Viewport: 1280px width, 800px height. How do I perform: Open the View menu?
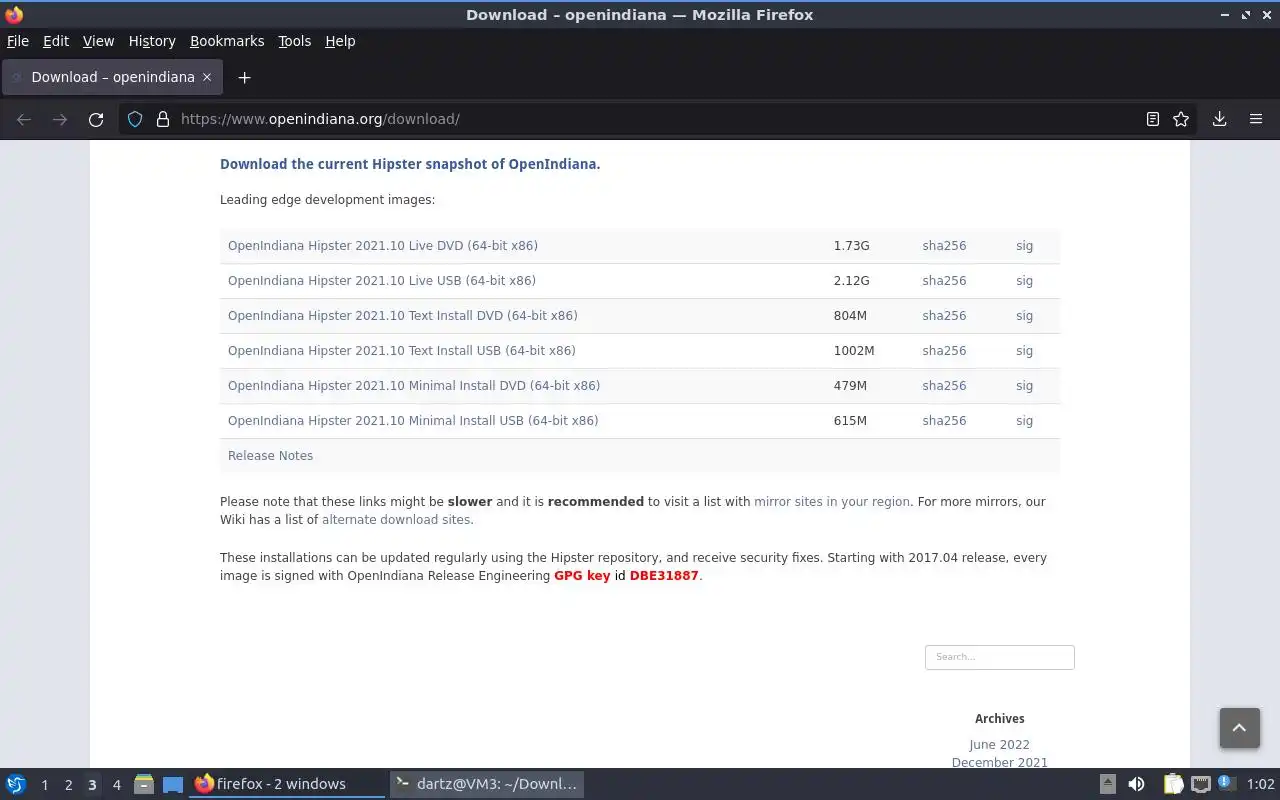pos(98,41)
